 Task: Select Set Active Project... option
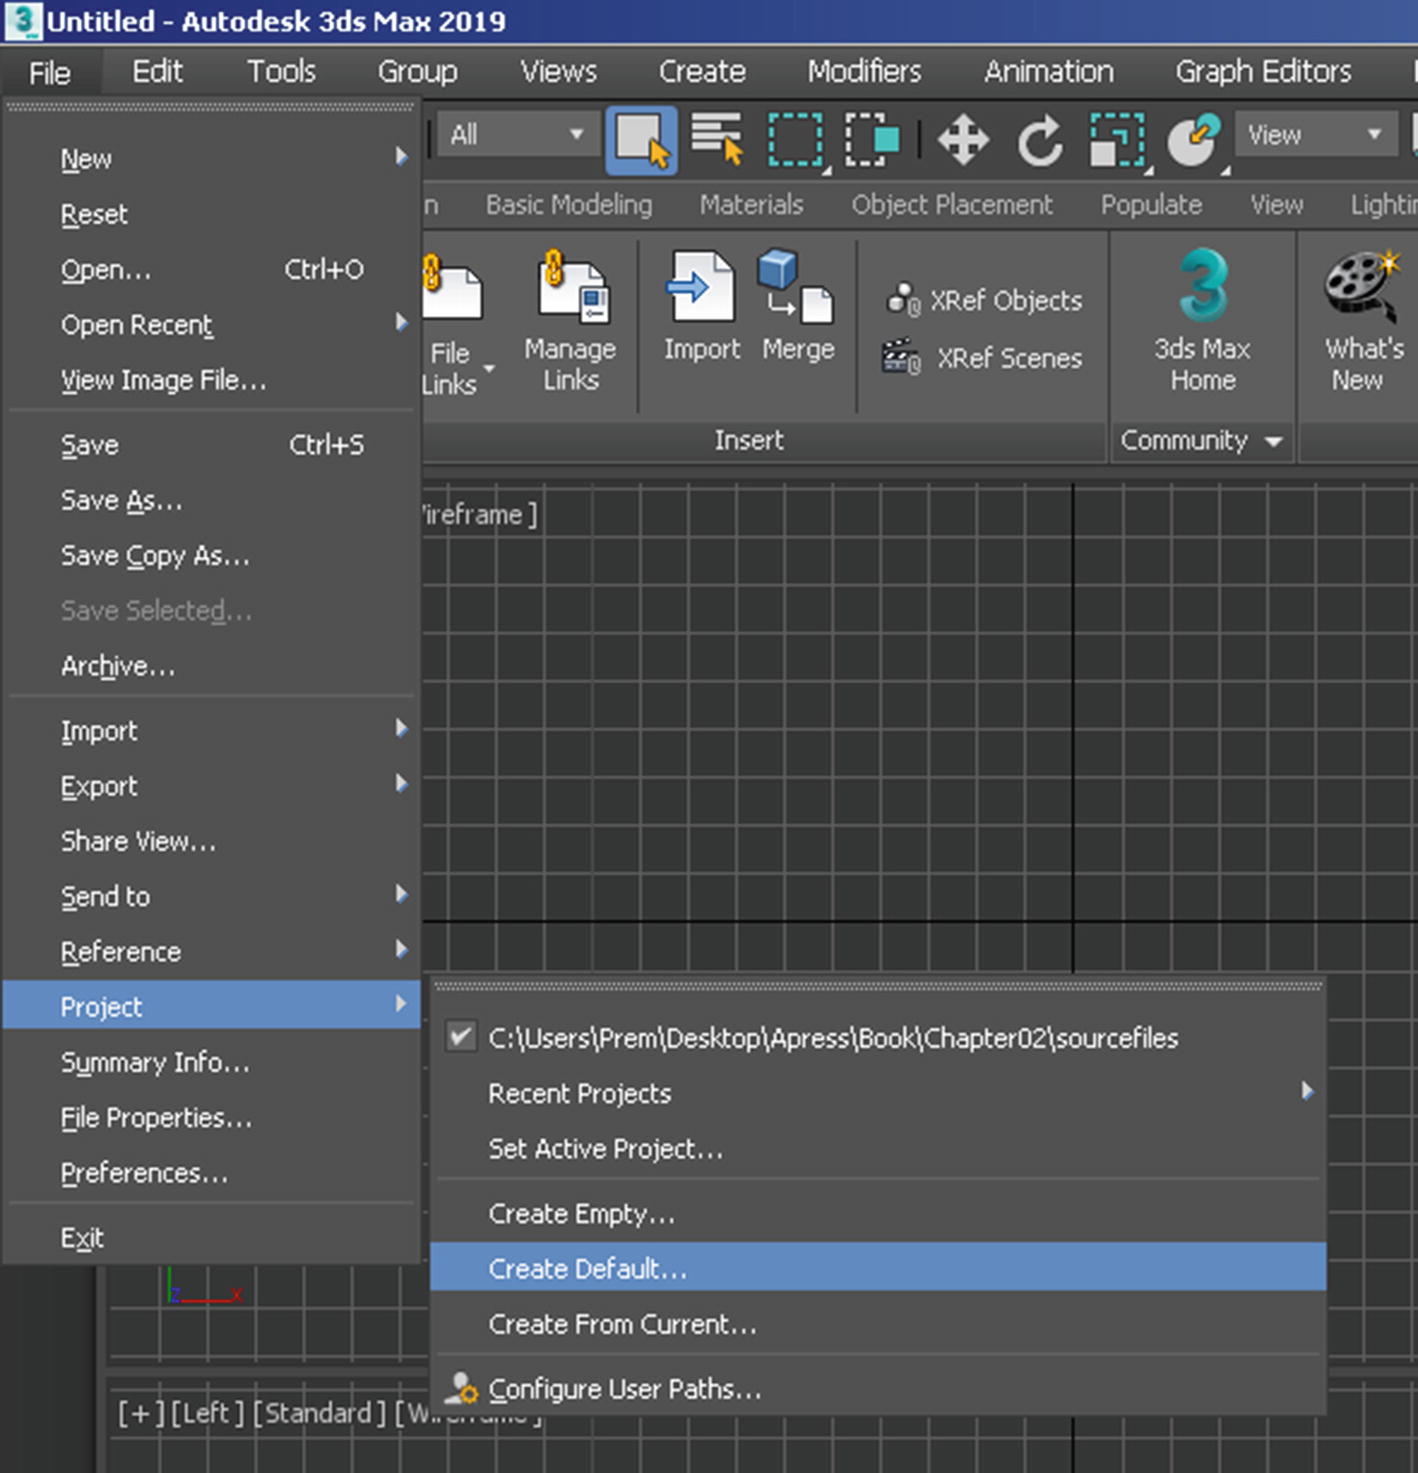(878, 1148)
